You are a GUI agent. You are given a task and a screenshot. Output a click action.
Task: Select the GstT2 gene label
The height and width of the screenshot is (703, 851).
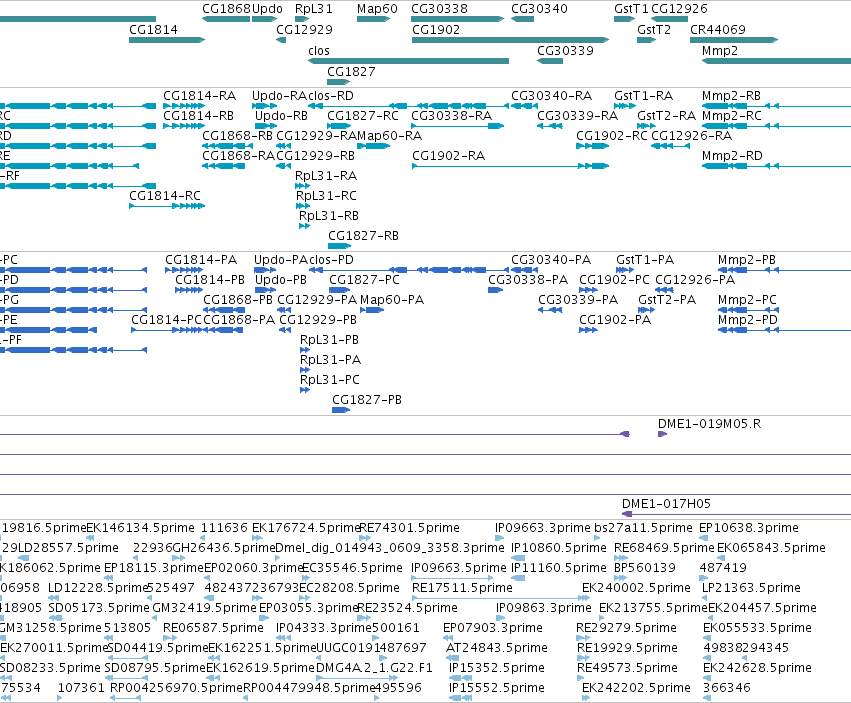click(654, 29)
